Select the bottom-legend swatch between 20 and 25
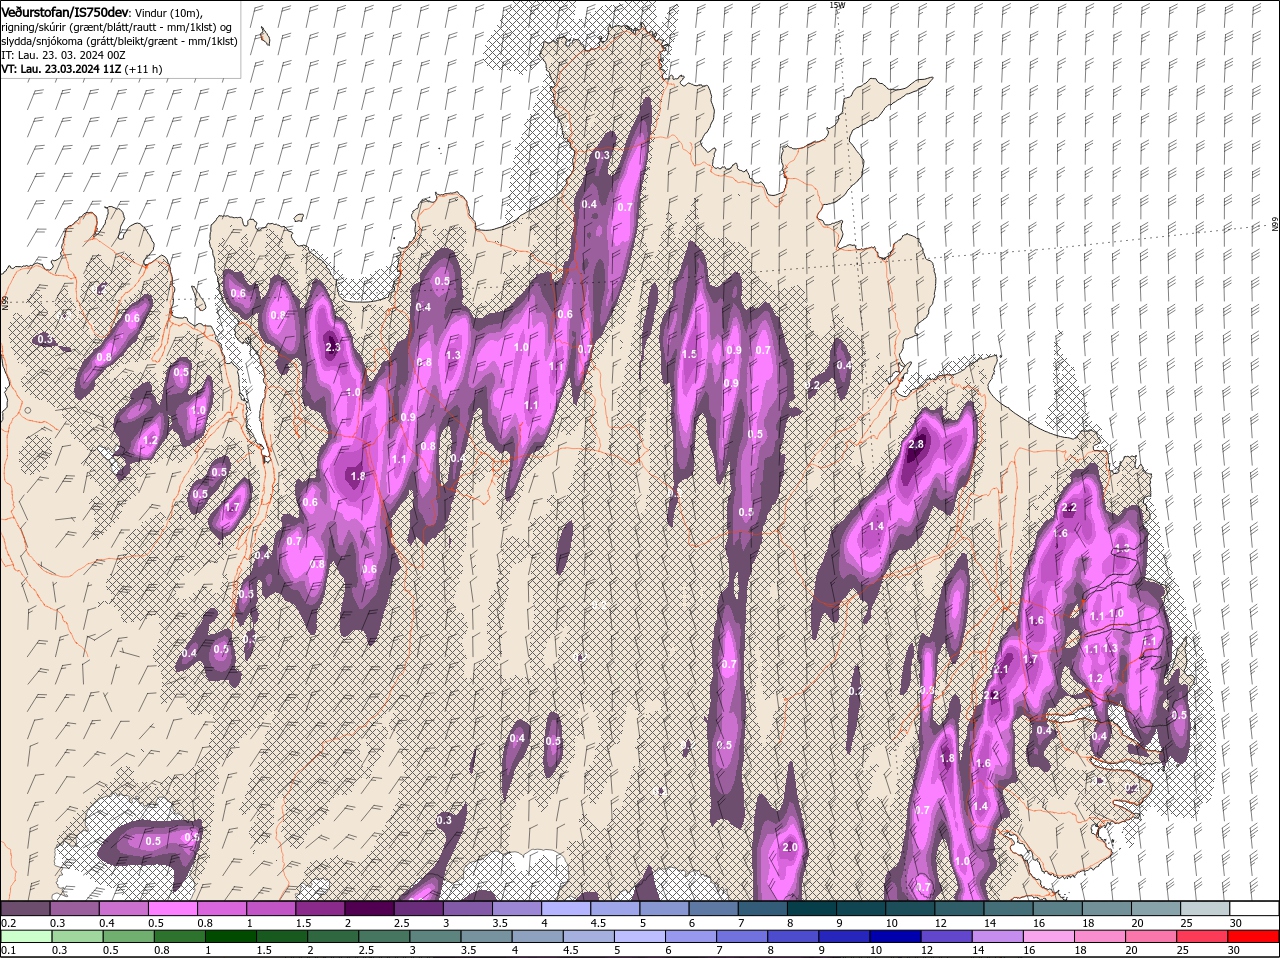This screenshot has height=958, width=1280. [x=1152, y=936]
